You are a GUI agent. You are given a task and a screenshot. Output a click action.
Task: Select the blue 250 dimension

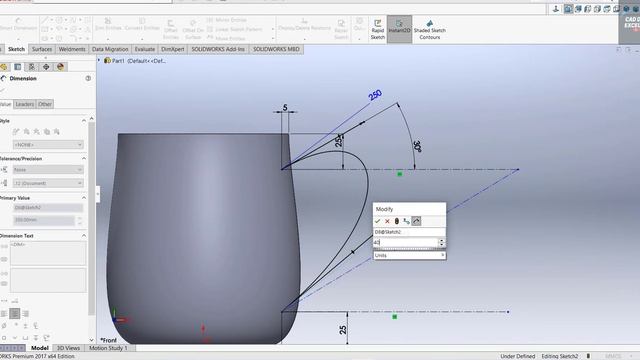pos(375,96)
